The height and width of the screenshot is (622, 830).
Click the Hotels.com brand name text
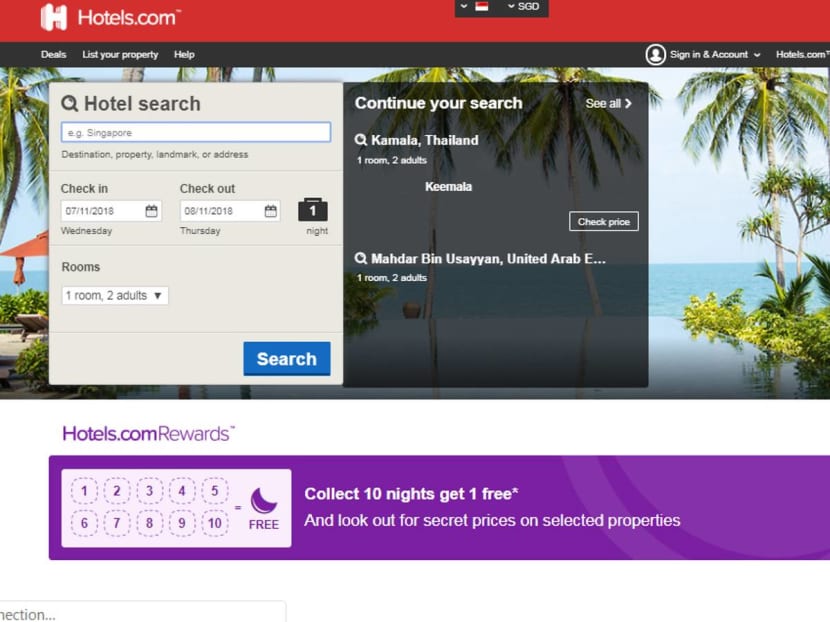(129, 18)
